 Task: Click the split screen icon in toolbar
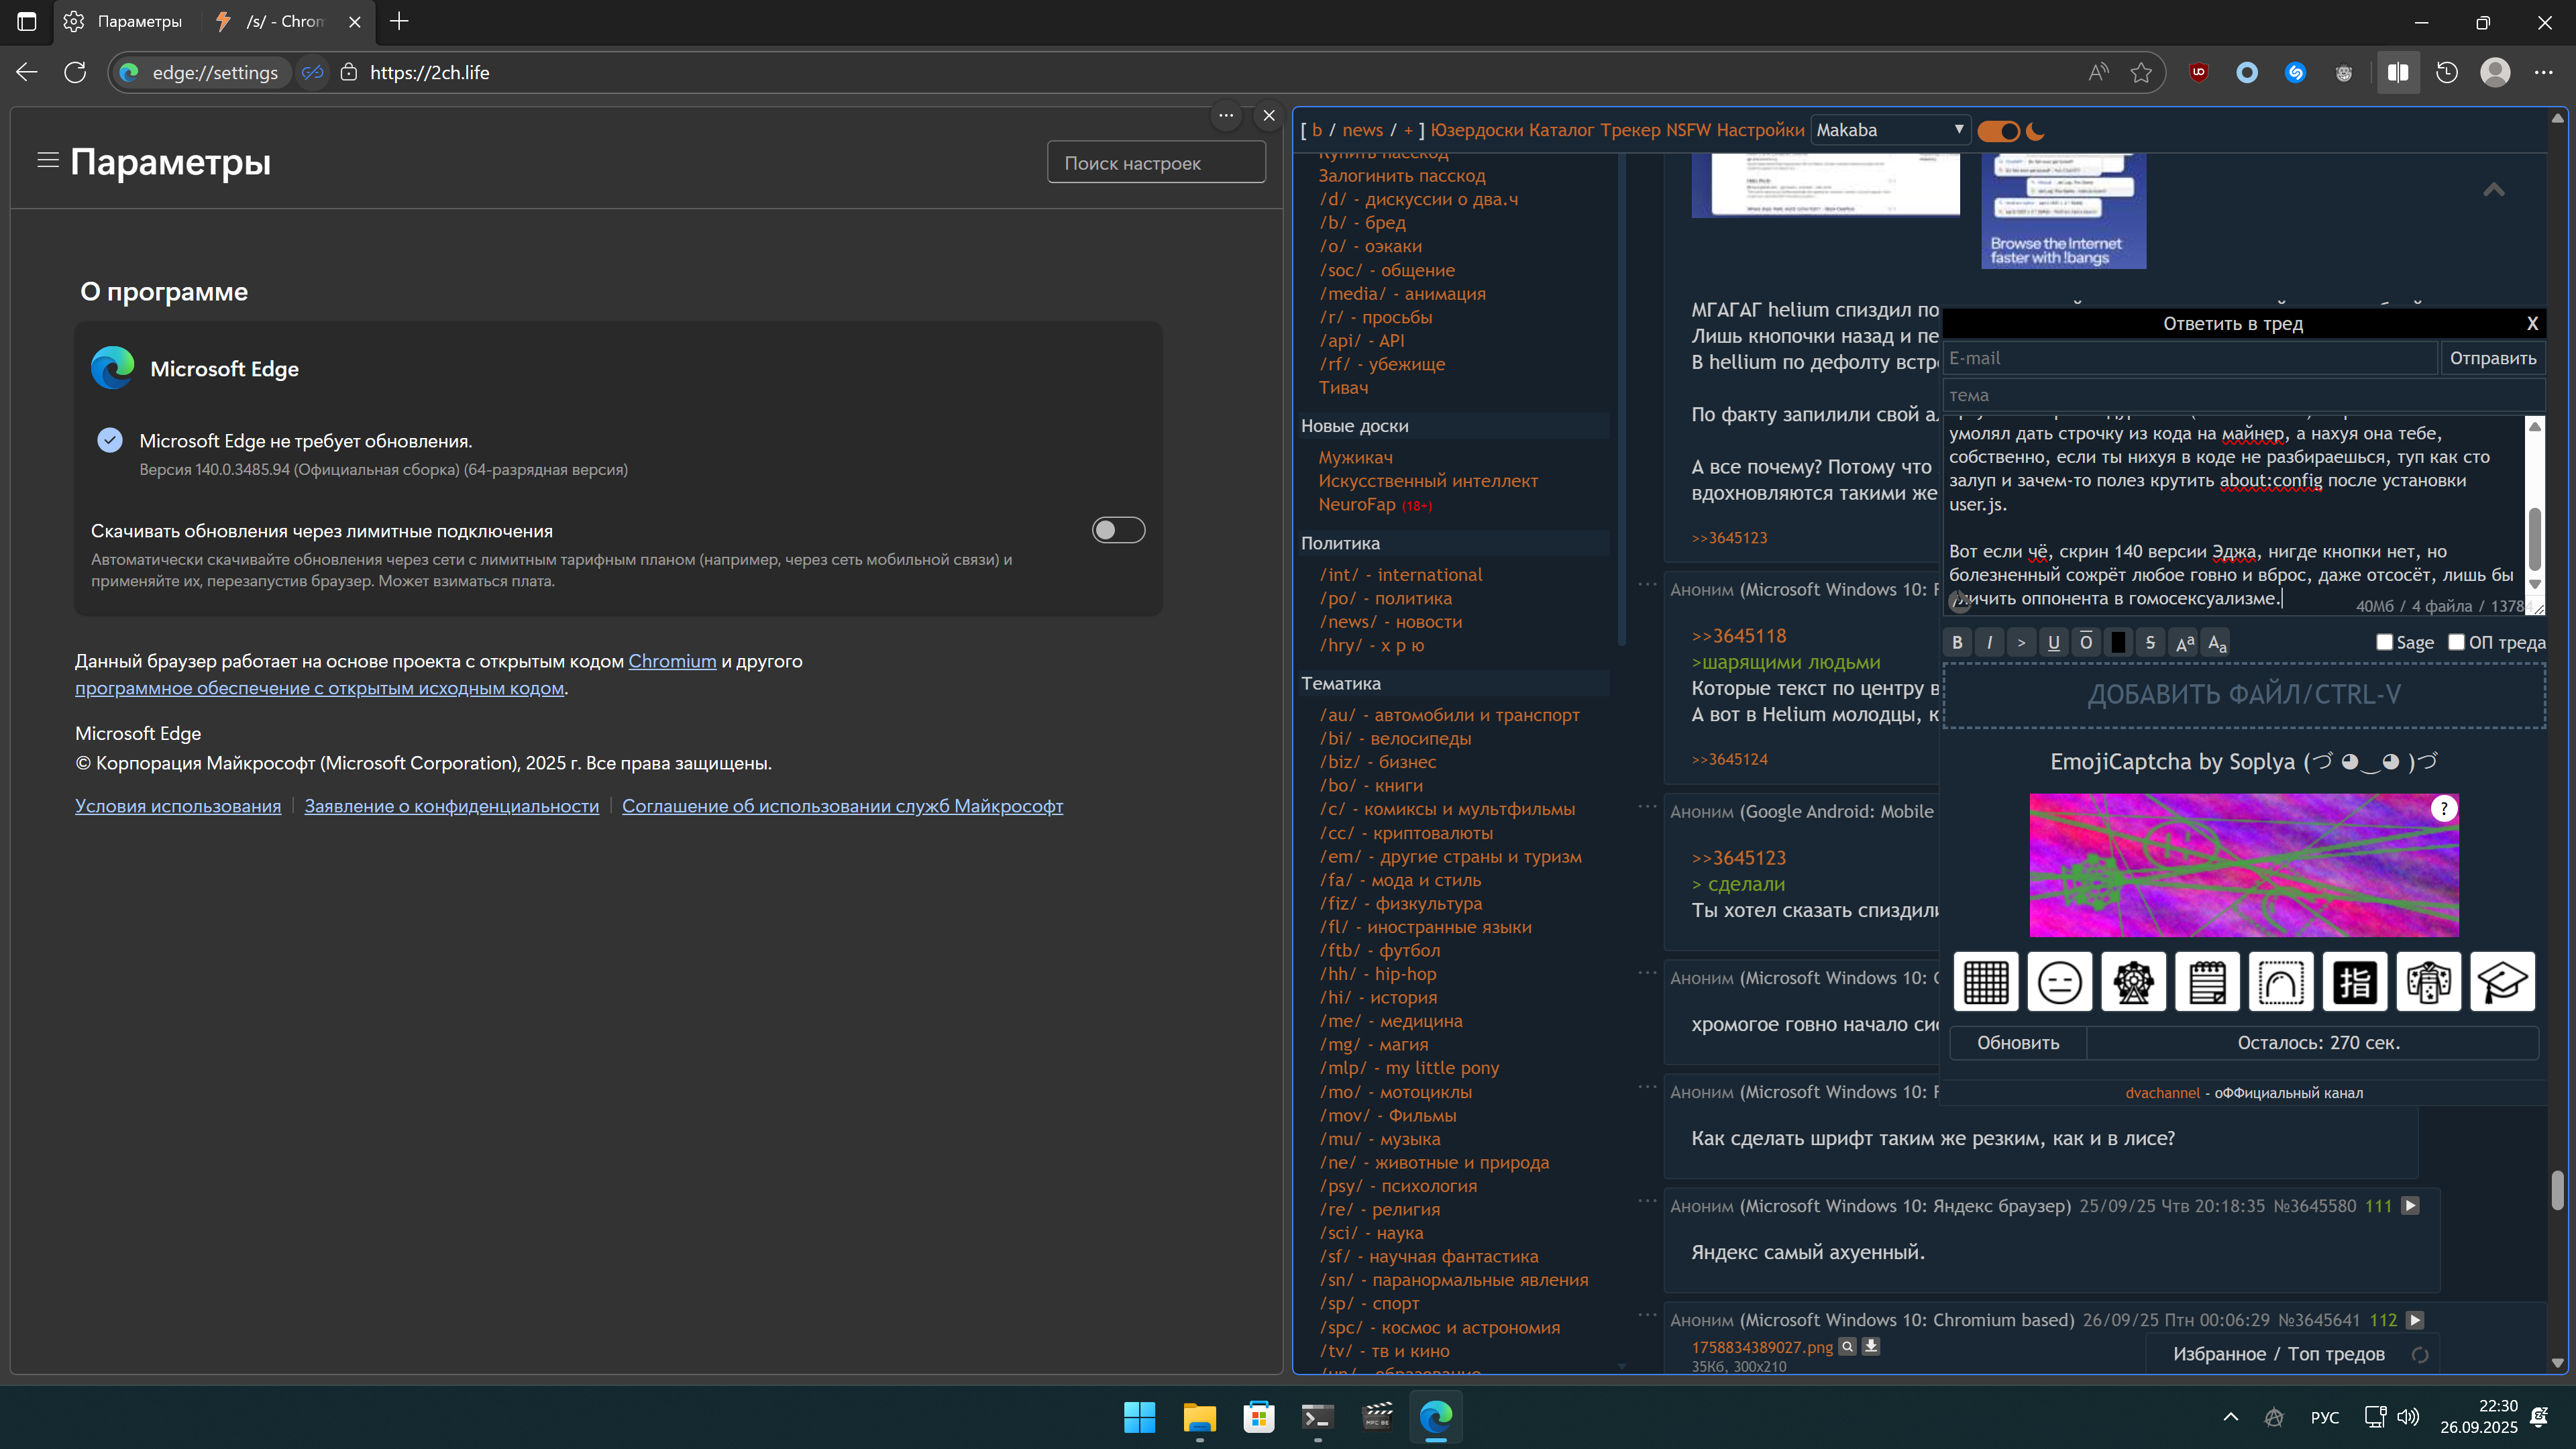point(2397,72)
